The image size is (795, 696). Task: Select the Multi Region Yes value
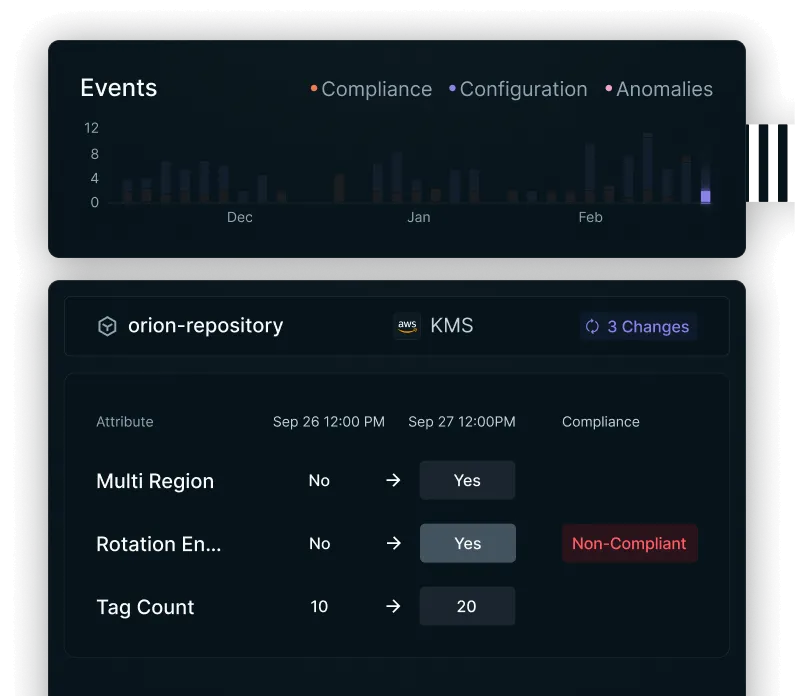coord(467,481)
